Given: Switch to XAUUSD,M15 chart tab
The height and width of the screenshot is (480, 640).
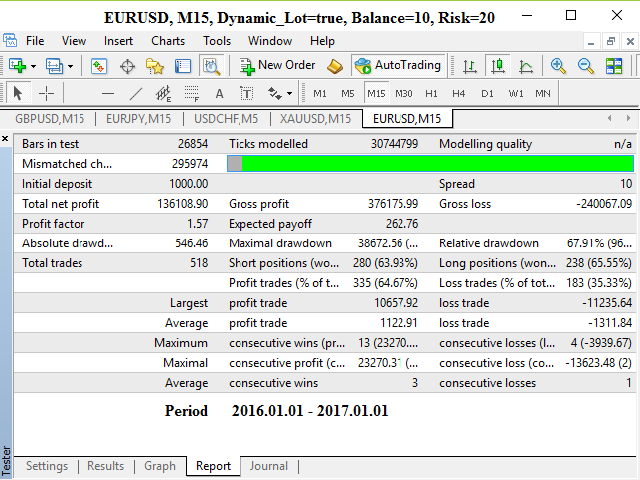Looking at the screenshot, I should (315, 119).
